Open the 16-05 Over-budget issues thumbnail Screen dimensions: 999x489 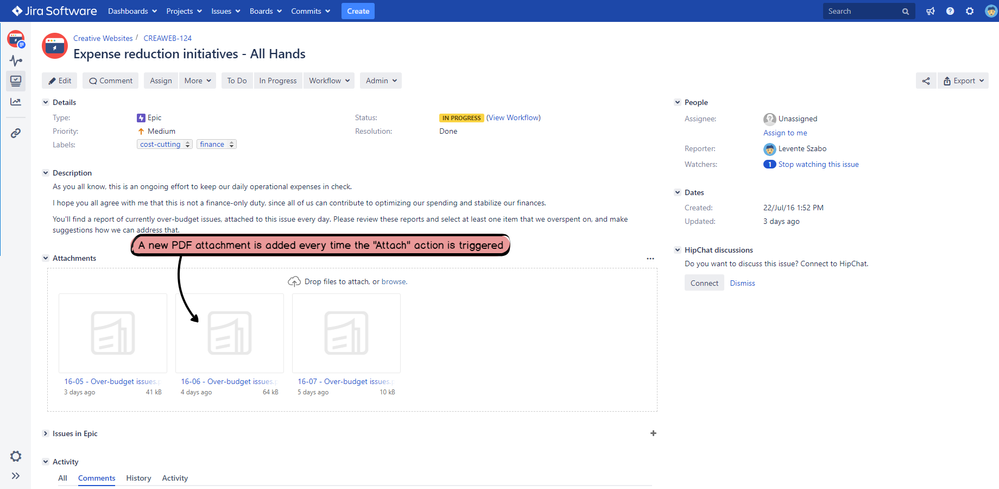coord(113,332)
